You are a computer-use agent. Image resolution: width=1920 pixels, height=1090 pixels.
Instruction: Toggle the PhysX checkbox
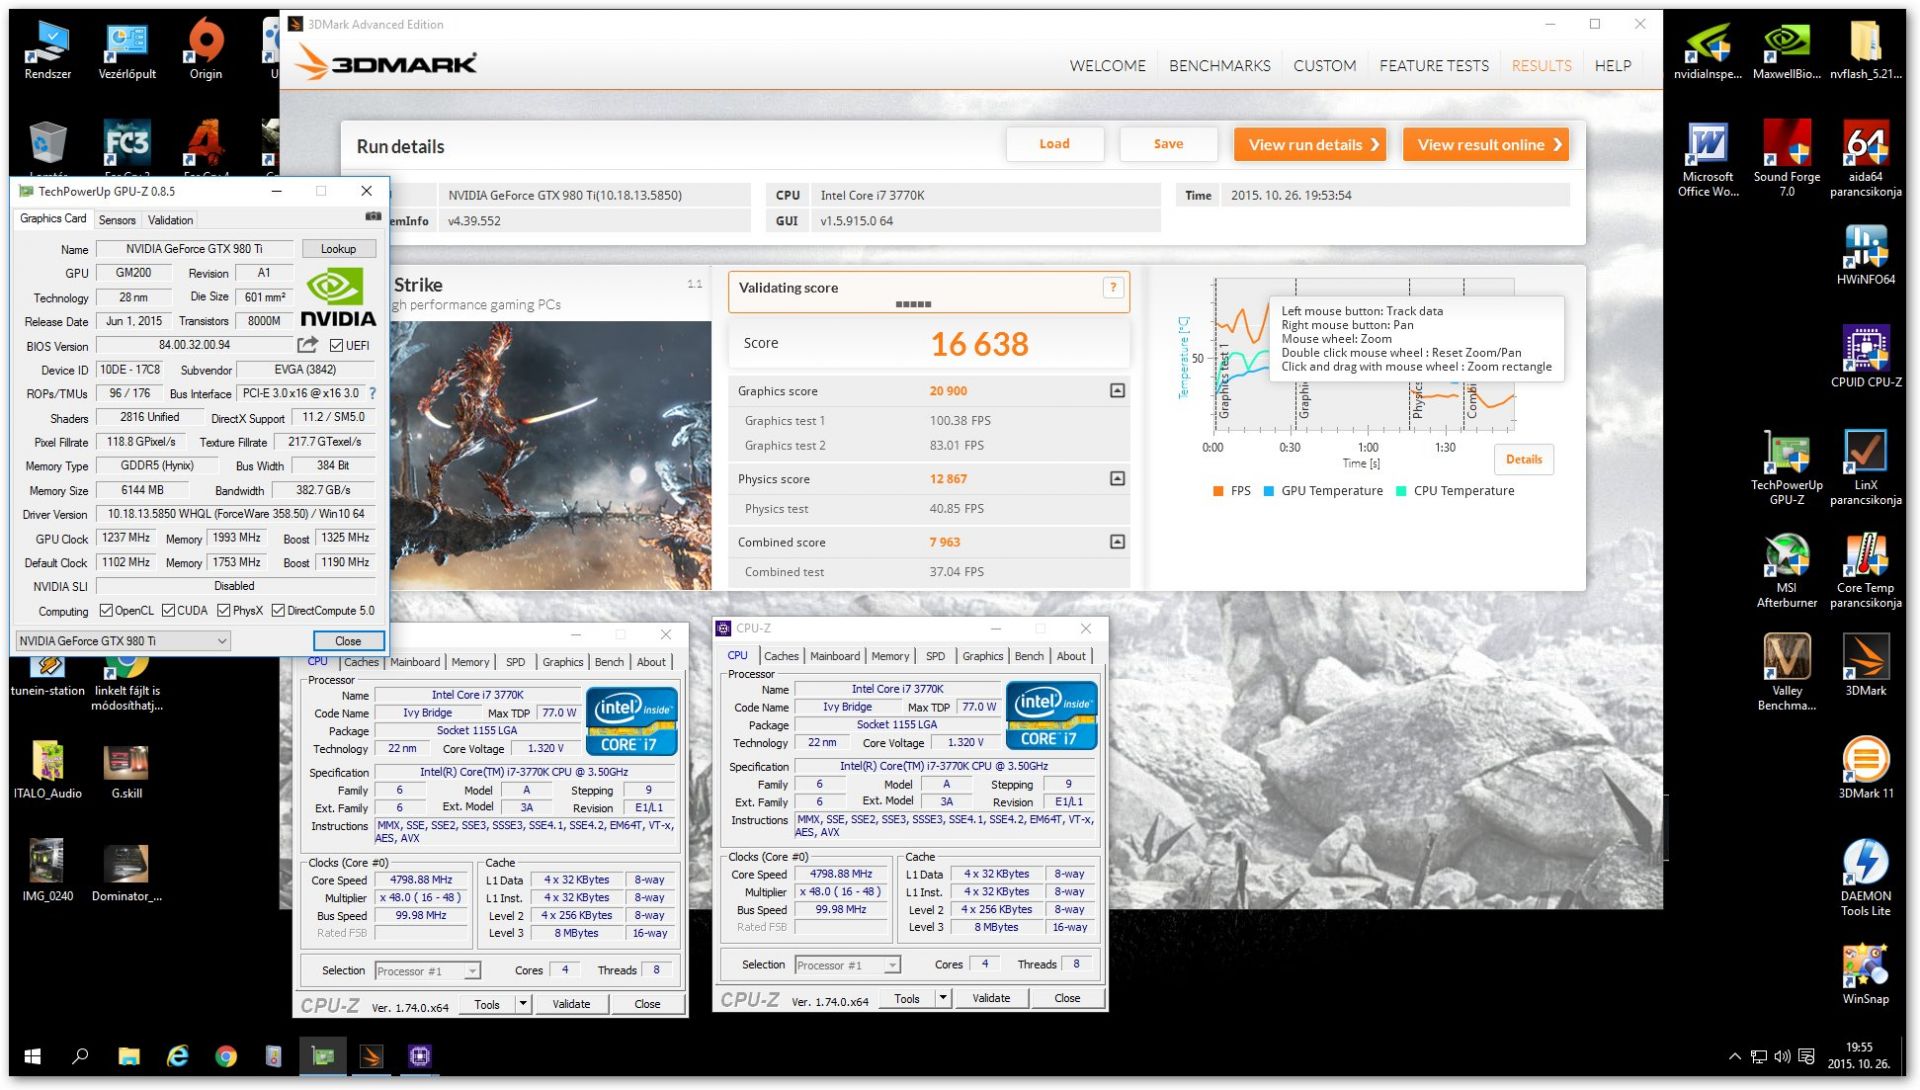224,611
